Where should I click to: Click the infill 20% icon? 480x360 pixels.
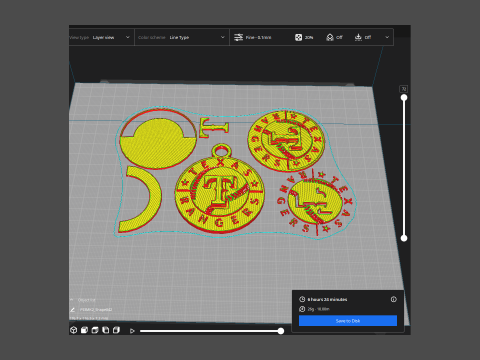(298, 37)
